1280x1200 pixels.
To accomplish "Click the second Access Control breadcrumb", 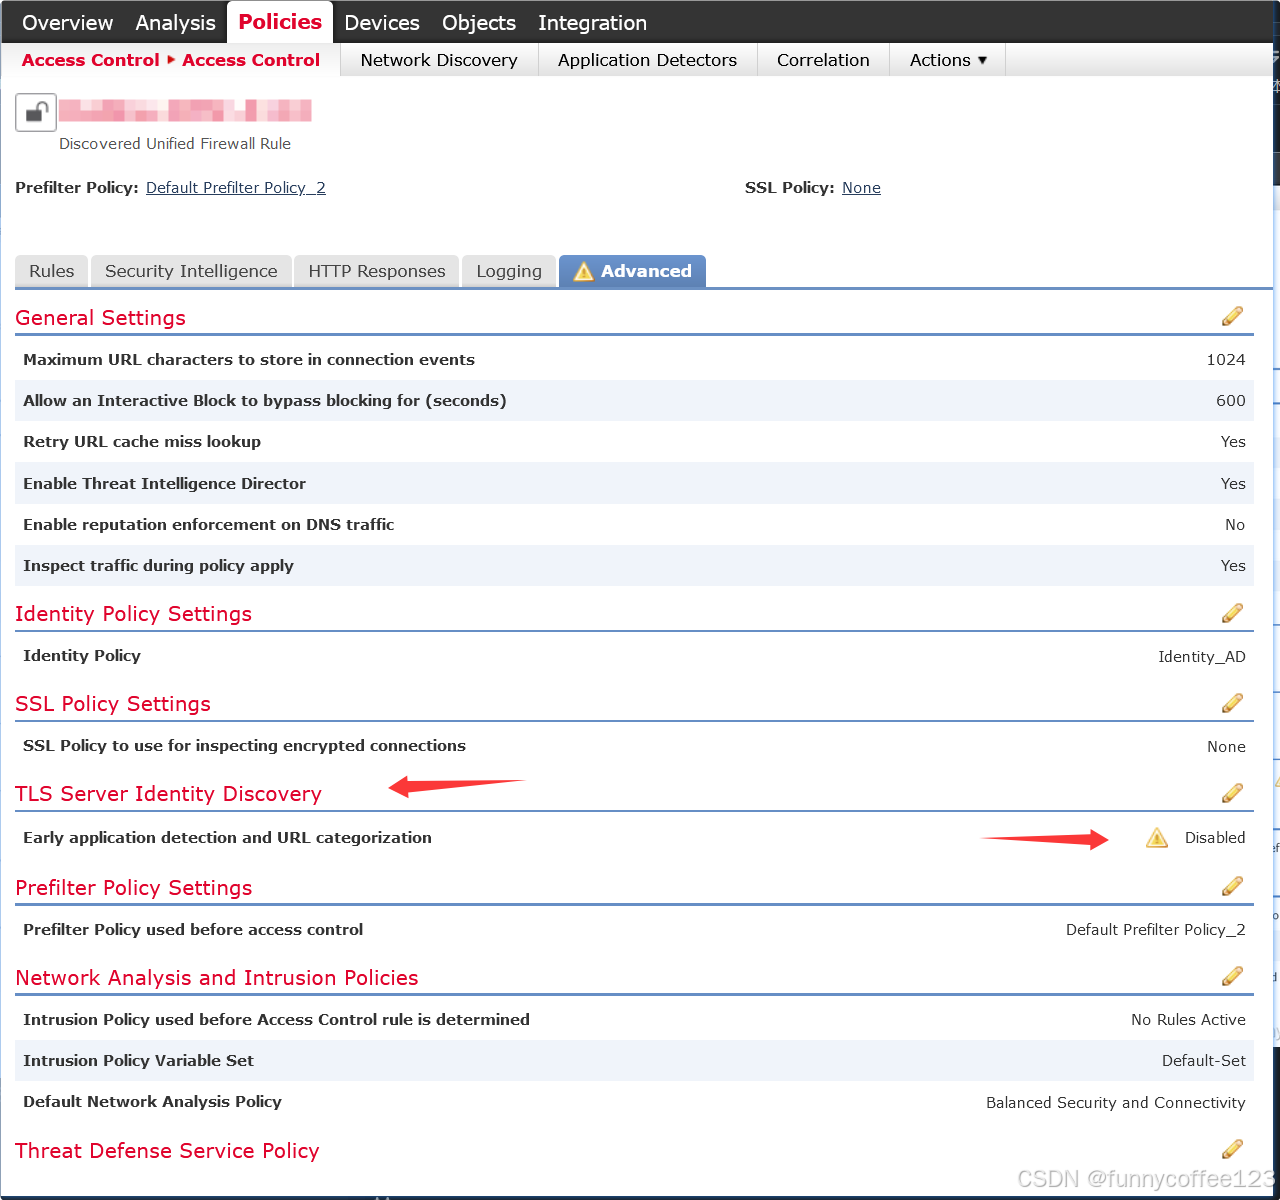I will click(251, 60).
